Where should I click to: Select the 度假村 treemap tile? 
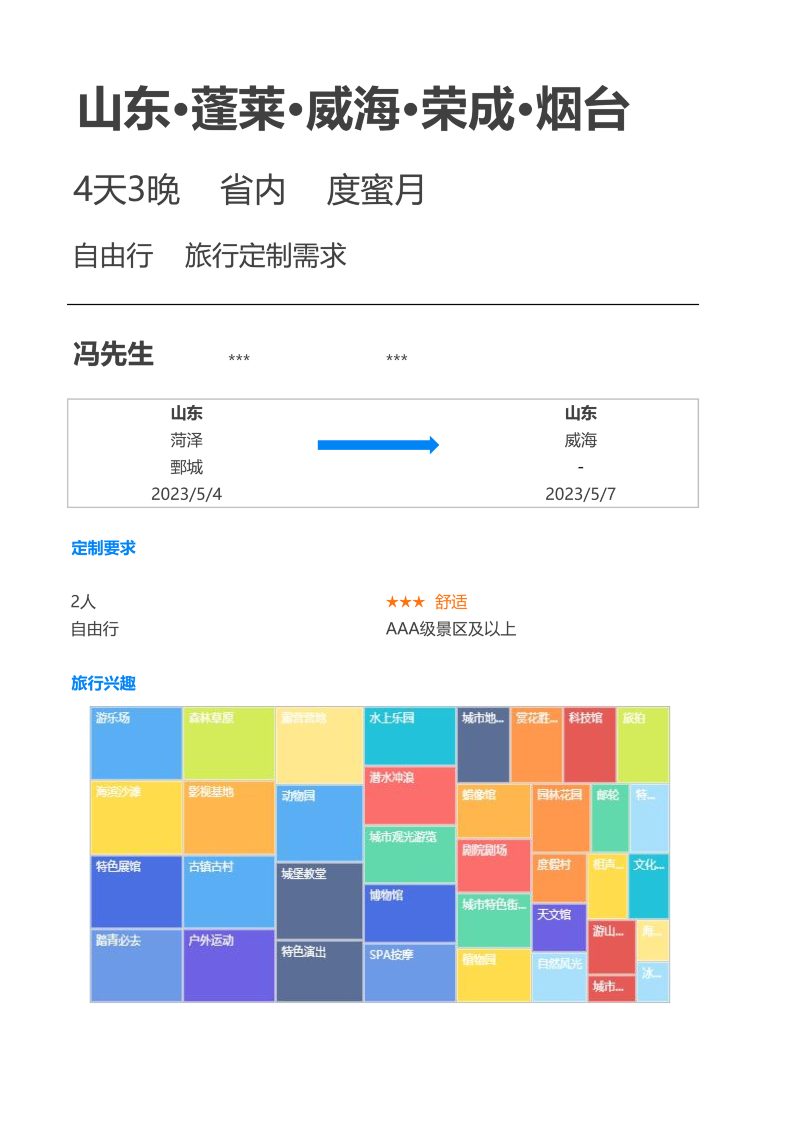pos(559,878)
